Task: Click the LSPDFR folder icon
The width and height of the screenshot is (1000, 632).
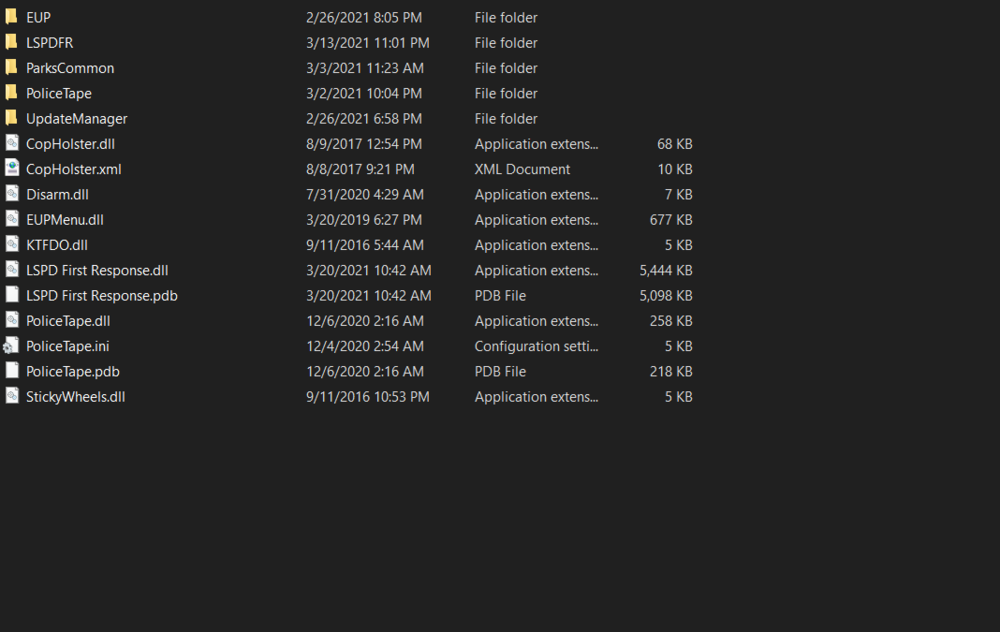Action: 12,42
